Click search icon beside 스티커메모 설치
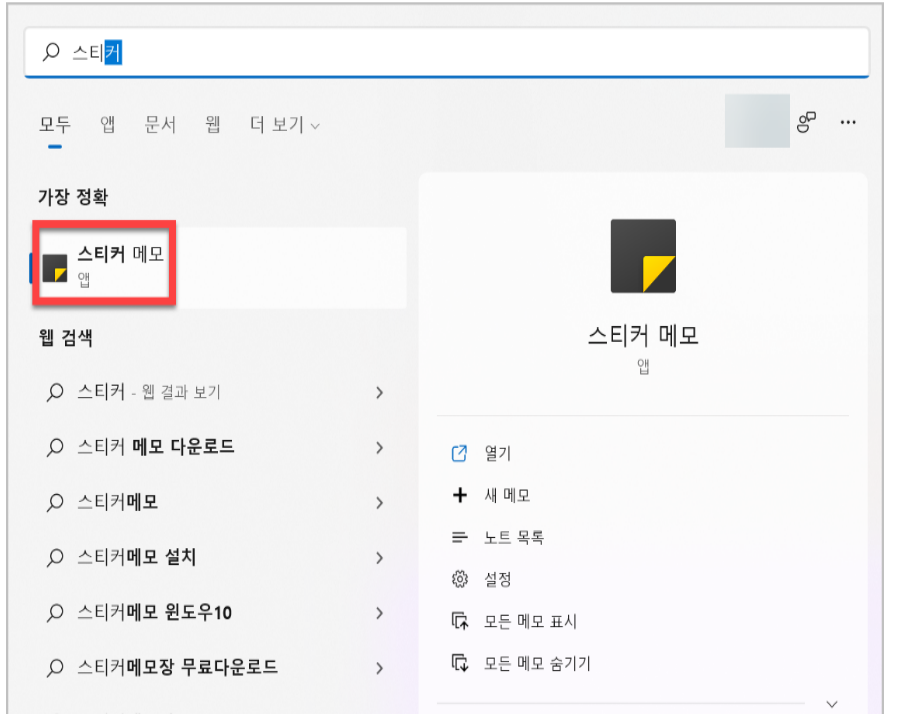 (x=55, y=557)
